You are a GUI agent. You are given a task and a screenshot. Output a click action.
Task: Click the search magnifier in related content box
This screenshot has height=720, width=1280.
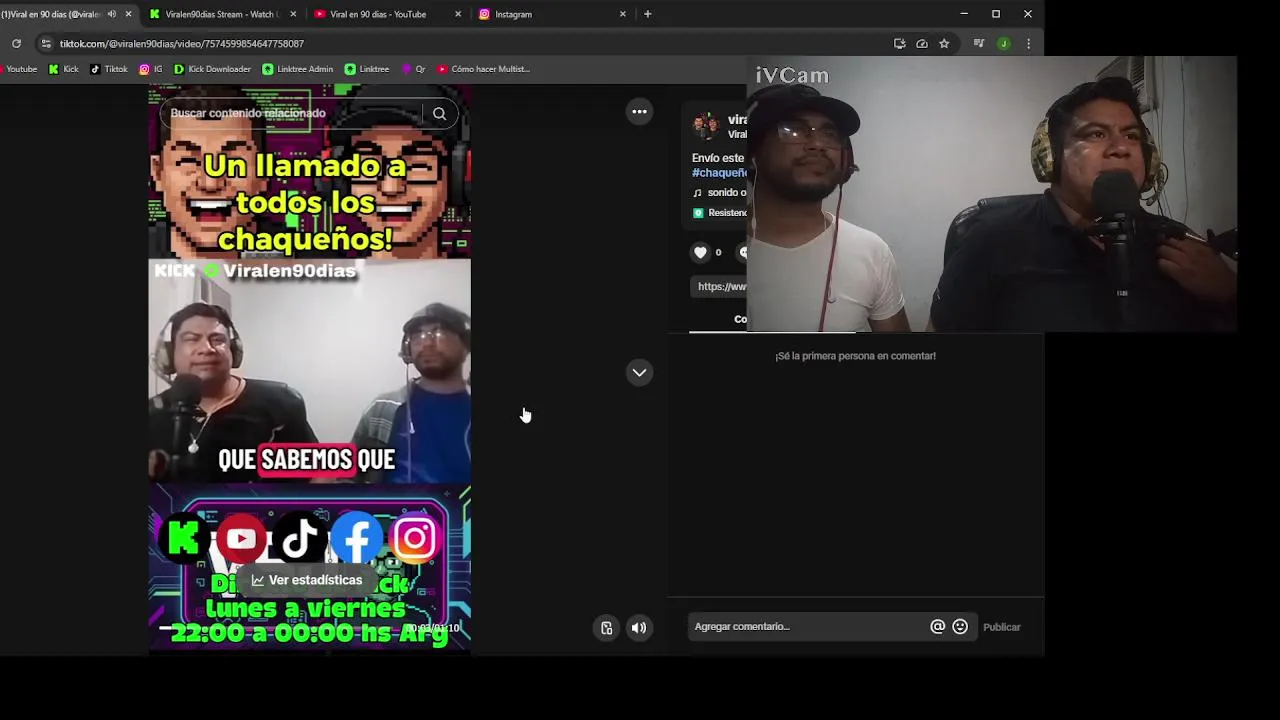[439, 113]
